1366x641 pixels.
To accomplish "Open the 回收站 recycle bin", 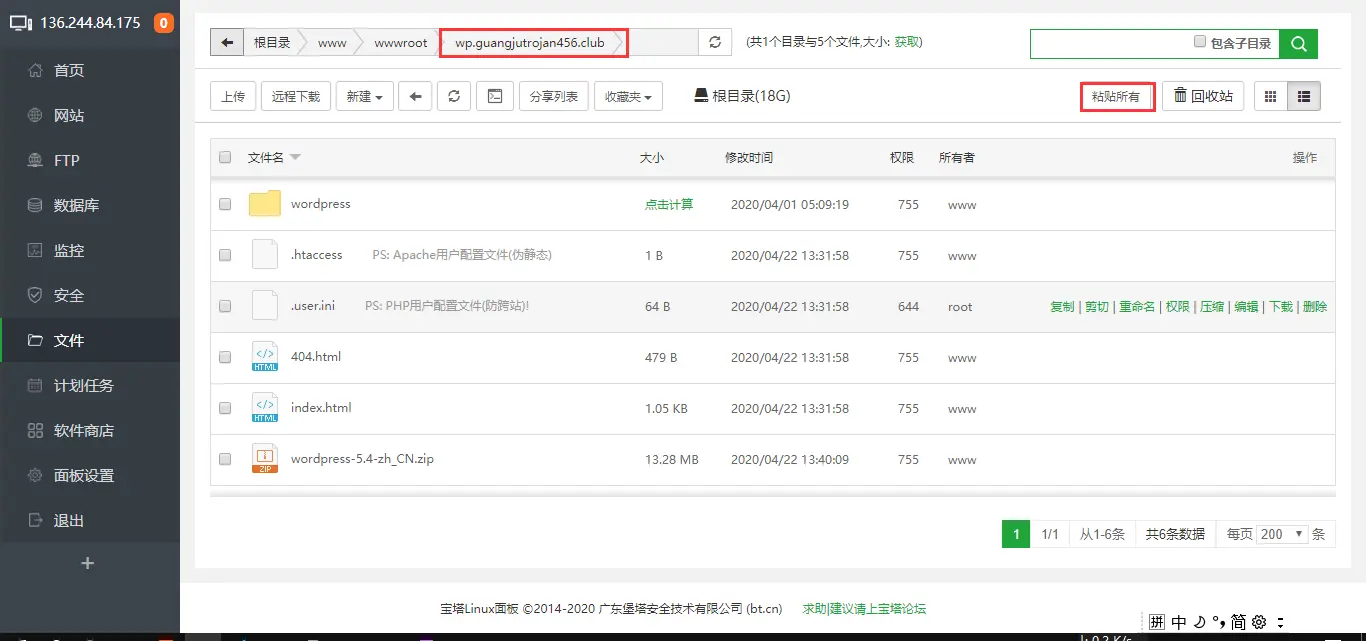I will click(1203, 96).
